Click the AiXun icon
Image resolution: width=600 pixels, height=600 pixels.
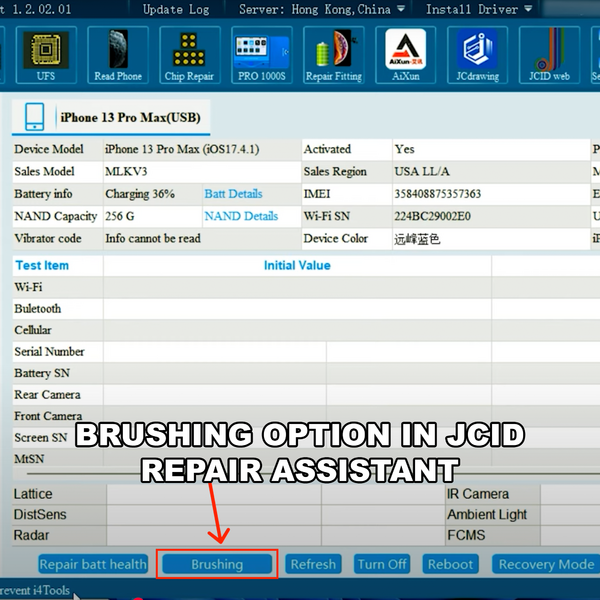(406, 53)
